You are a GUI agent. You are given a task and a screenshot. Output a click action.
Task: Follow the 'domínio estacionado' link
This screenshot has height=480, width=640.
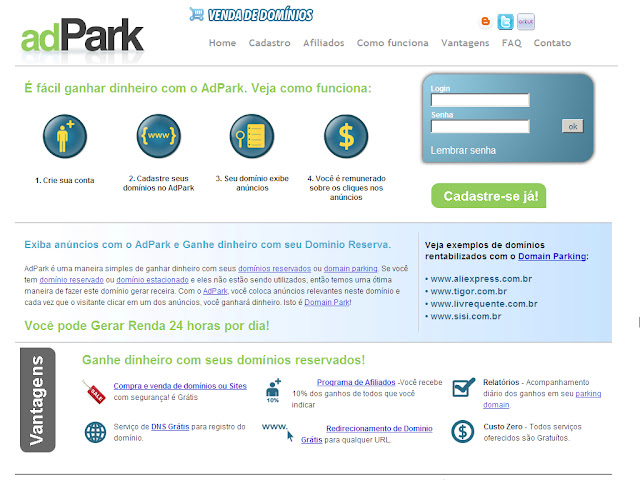[x=152, y=280]
